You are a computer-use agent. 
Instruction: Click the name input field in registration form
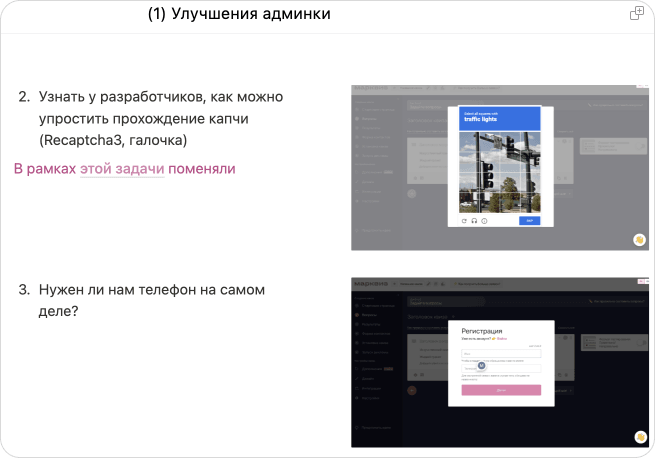pos(501,354)
